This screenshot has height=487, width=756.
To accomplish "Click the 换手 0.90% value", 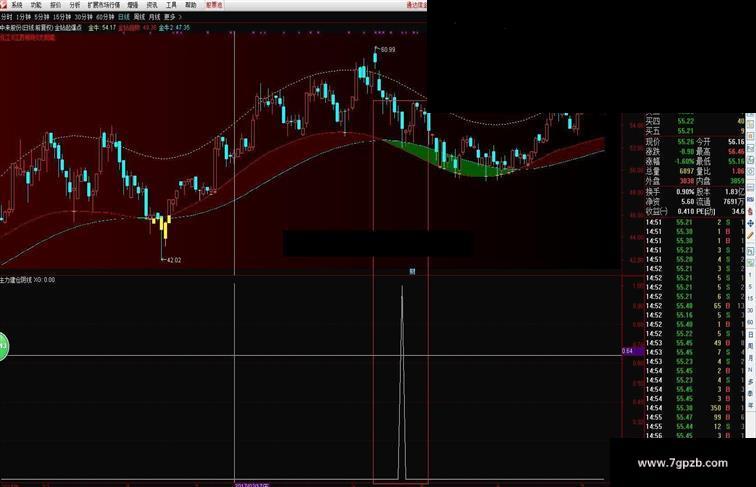I will click(x=685, y=192).
